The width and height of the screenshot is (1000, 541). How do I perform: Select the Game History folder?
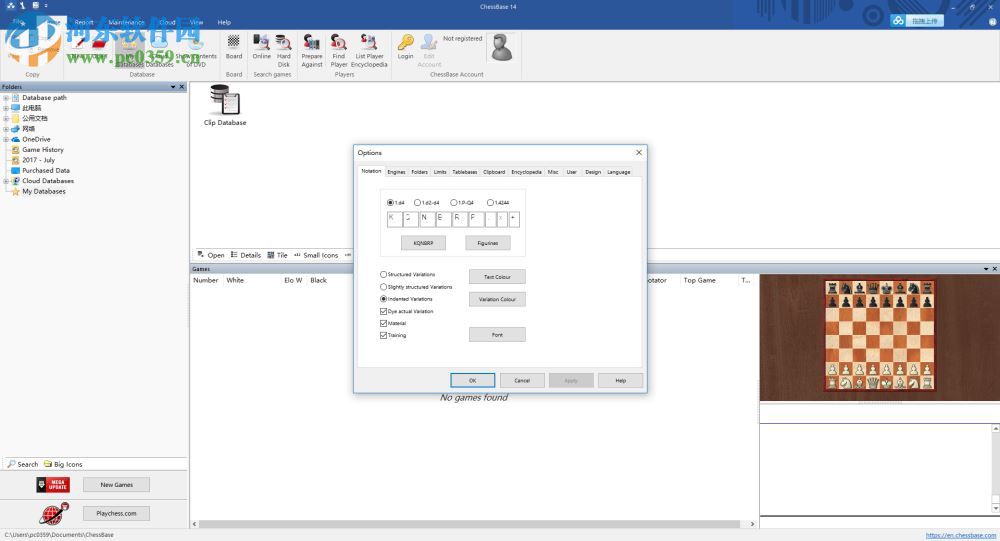pyautogui.click(x=43, y=149)
